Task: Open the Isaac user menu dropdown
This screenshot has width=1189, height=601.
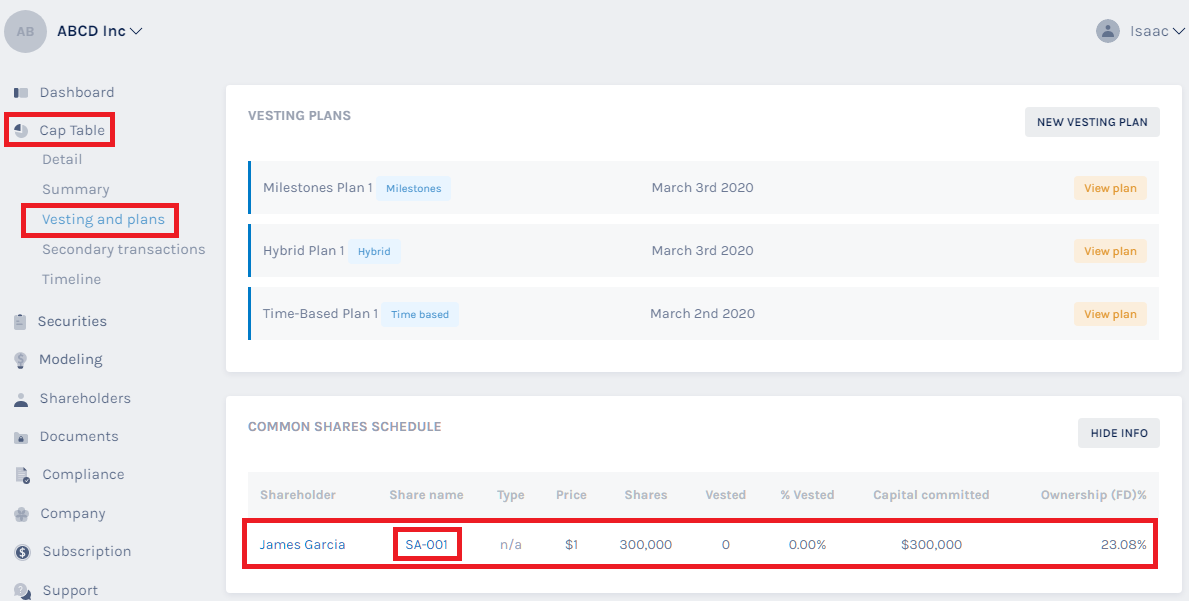Action: (1157, 31)
